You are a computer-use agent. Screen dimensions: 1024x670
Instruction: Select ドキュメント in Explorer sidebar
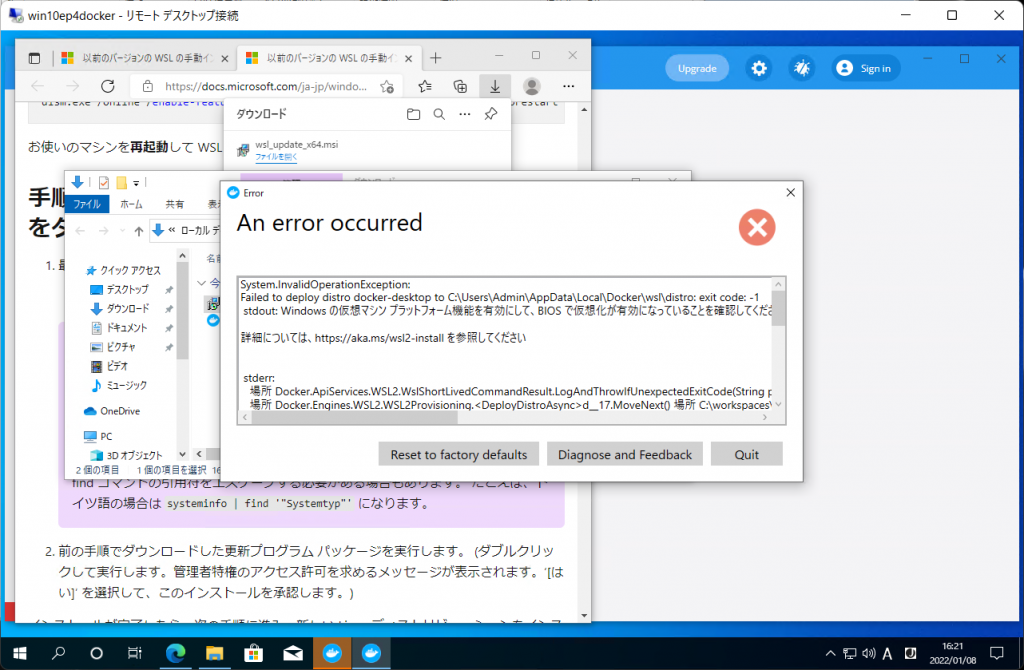(120, 328)
